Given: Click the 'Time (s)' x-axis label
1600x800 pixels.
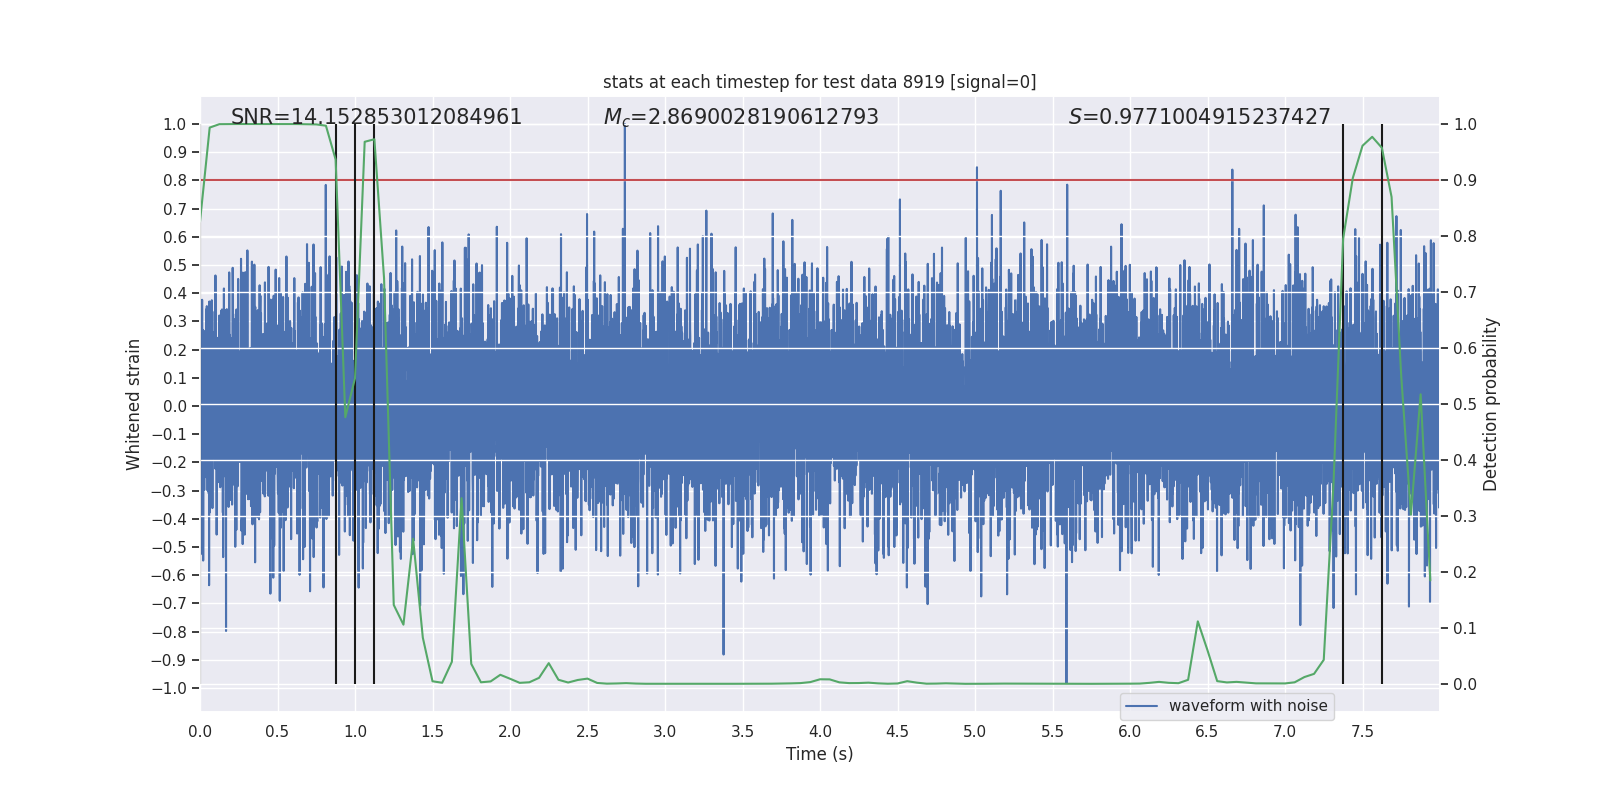Looking at the screenshot, I should pos(819,754).
